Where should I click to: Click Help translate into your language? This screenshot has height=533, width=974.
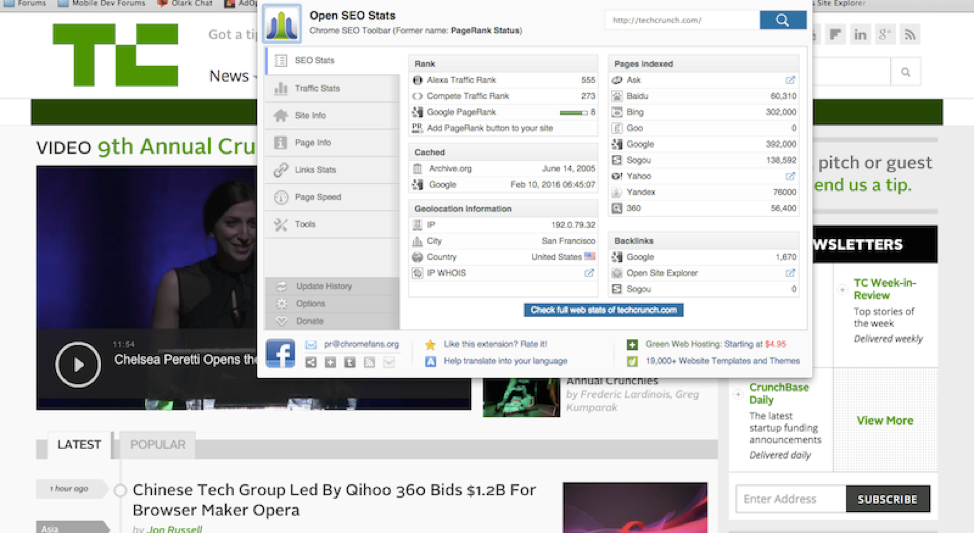click(505, 361)
